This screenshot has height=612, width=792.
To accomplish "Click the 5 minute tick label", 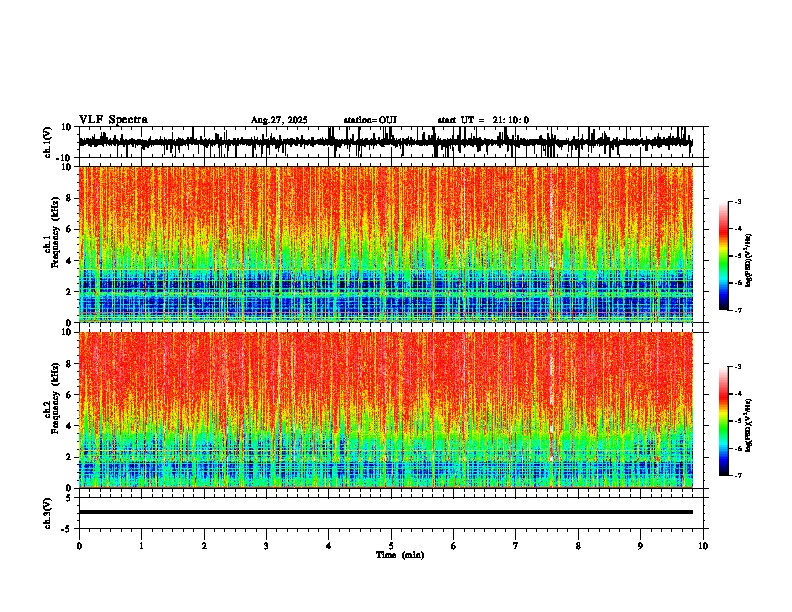I will pyautogui.click(x=391, y=546).
